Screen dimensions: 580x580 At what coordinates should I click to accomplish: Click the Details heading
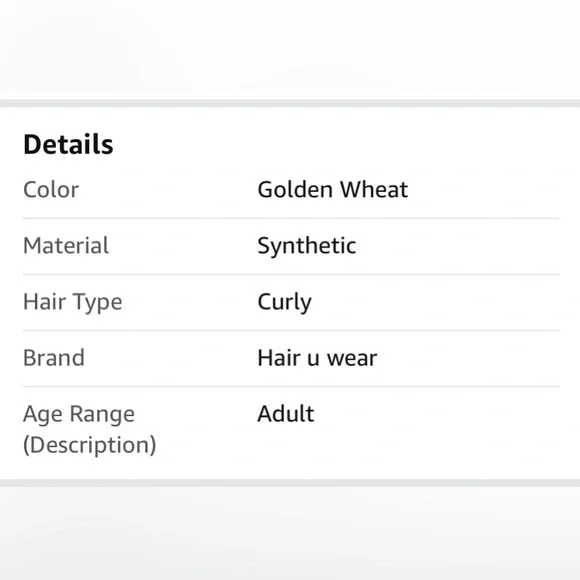point(68,144)
